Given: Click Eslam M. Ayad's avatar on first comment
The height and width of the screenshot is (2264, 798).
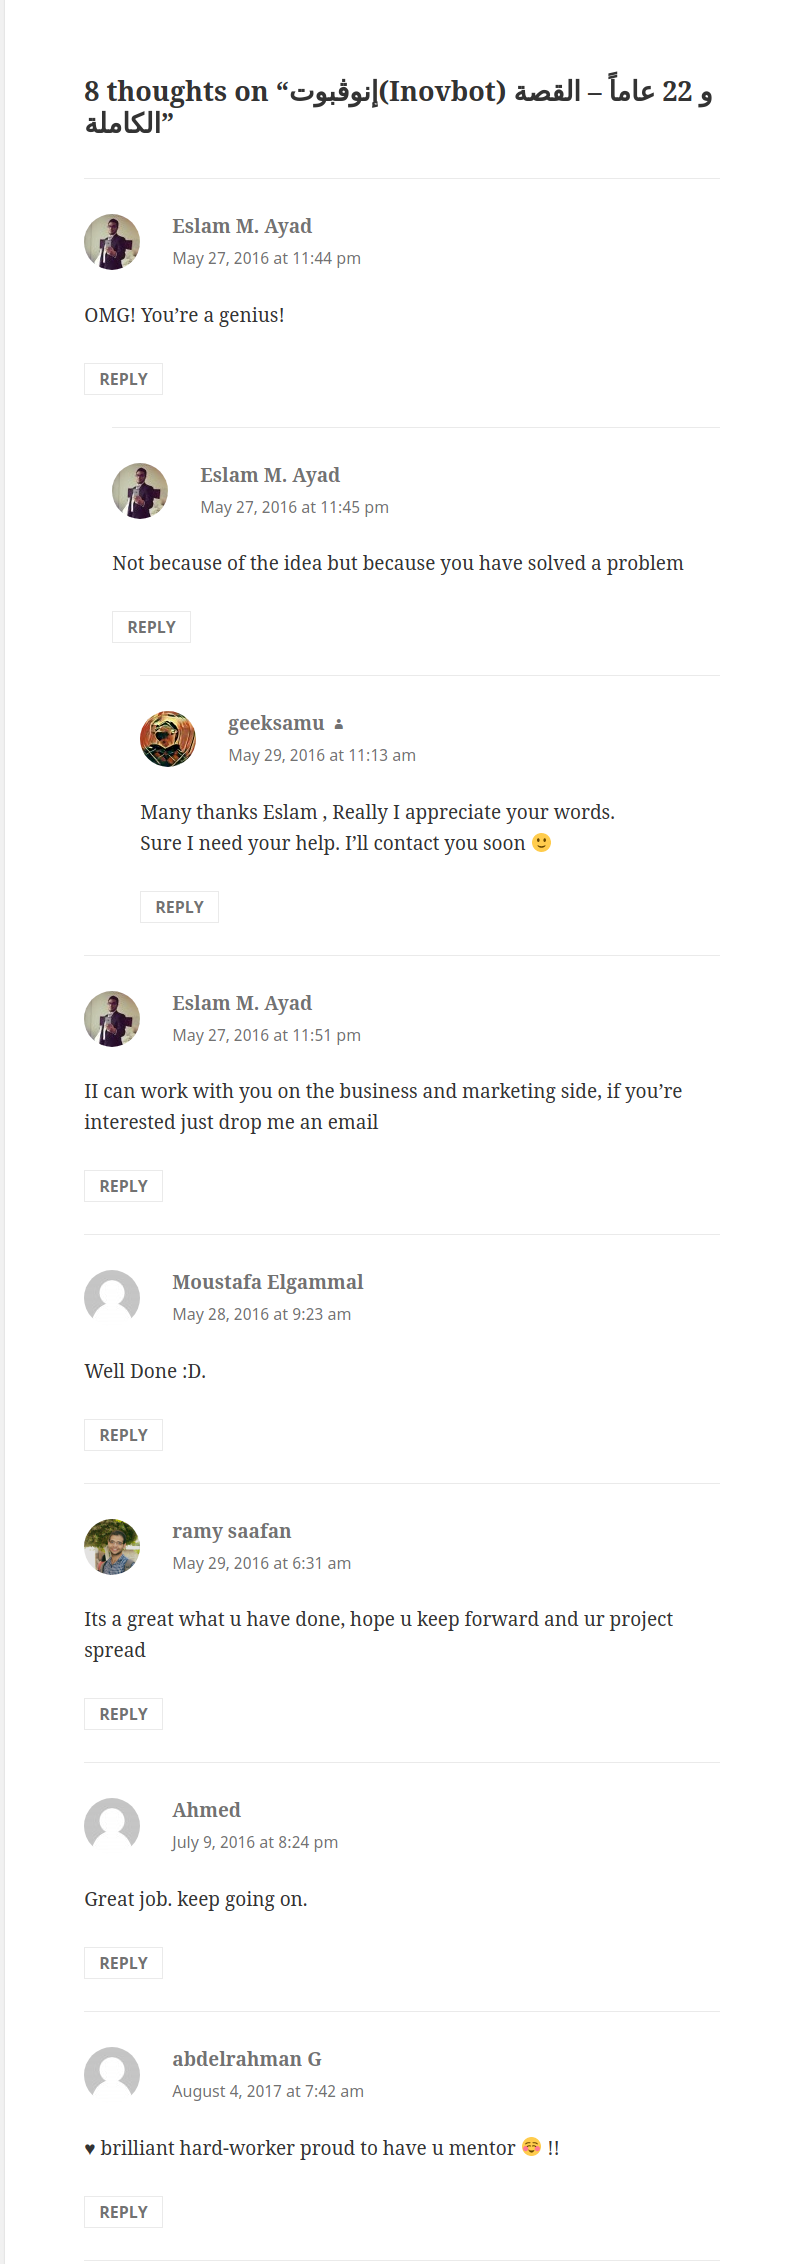Looking at the screenshot, I should pyautogui.click(x=112, y=242).
